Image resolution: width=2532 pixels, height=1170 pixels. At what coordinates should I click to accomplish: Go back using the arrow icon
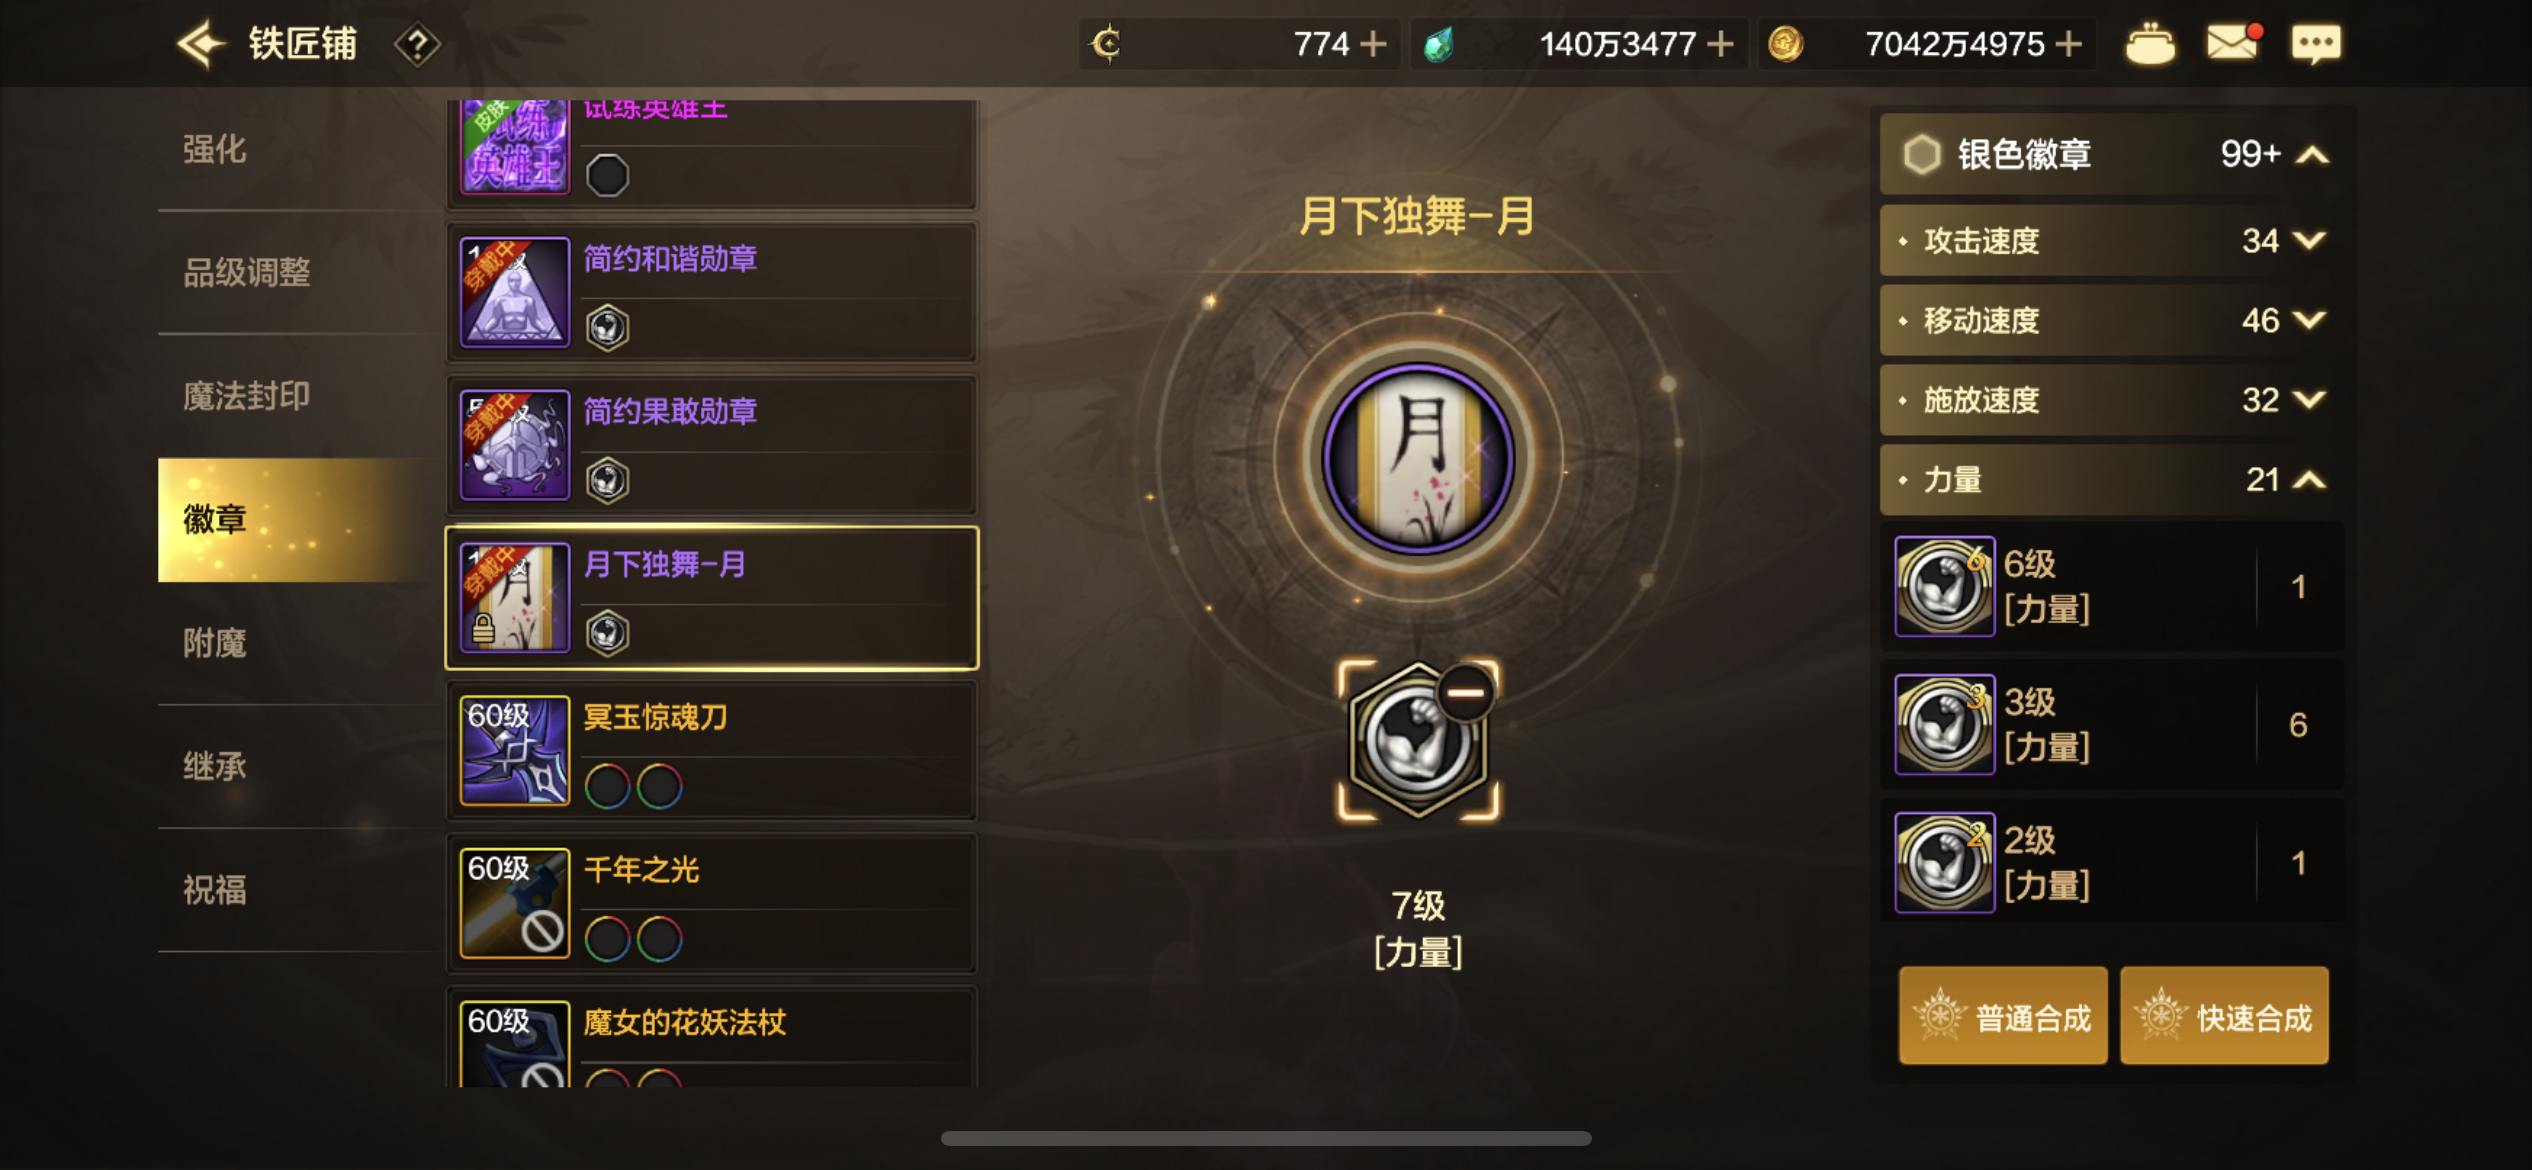point(200,44)
